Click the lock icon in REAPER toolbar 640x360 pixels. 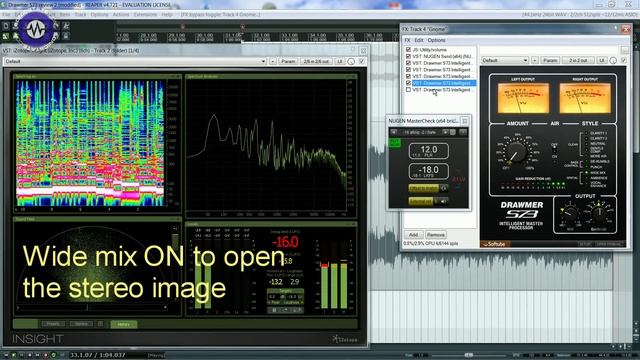click(66, 36)
